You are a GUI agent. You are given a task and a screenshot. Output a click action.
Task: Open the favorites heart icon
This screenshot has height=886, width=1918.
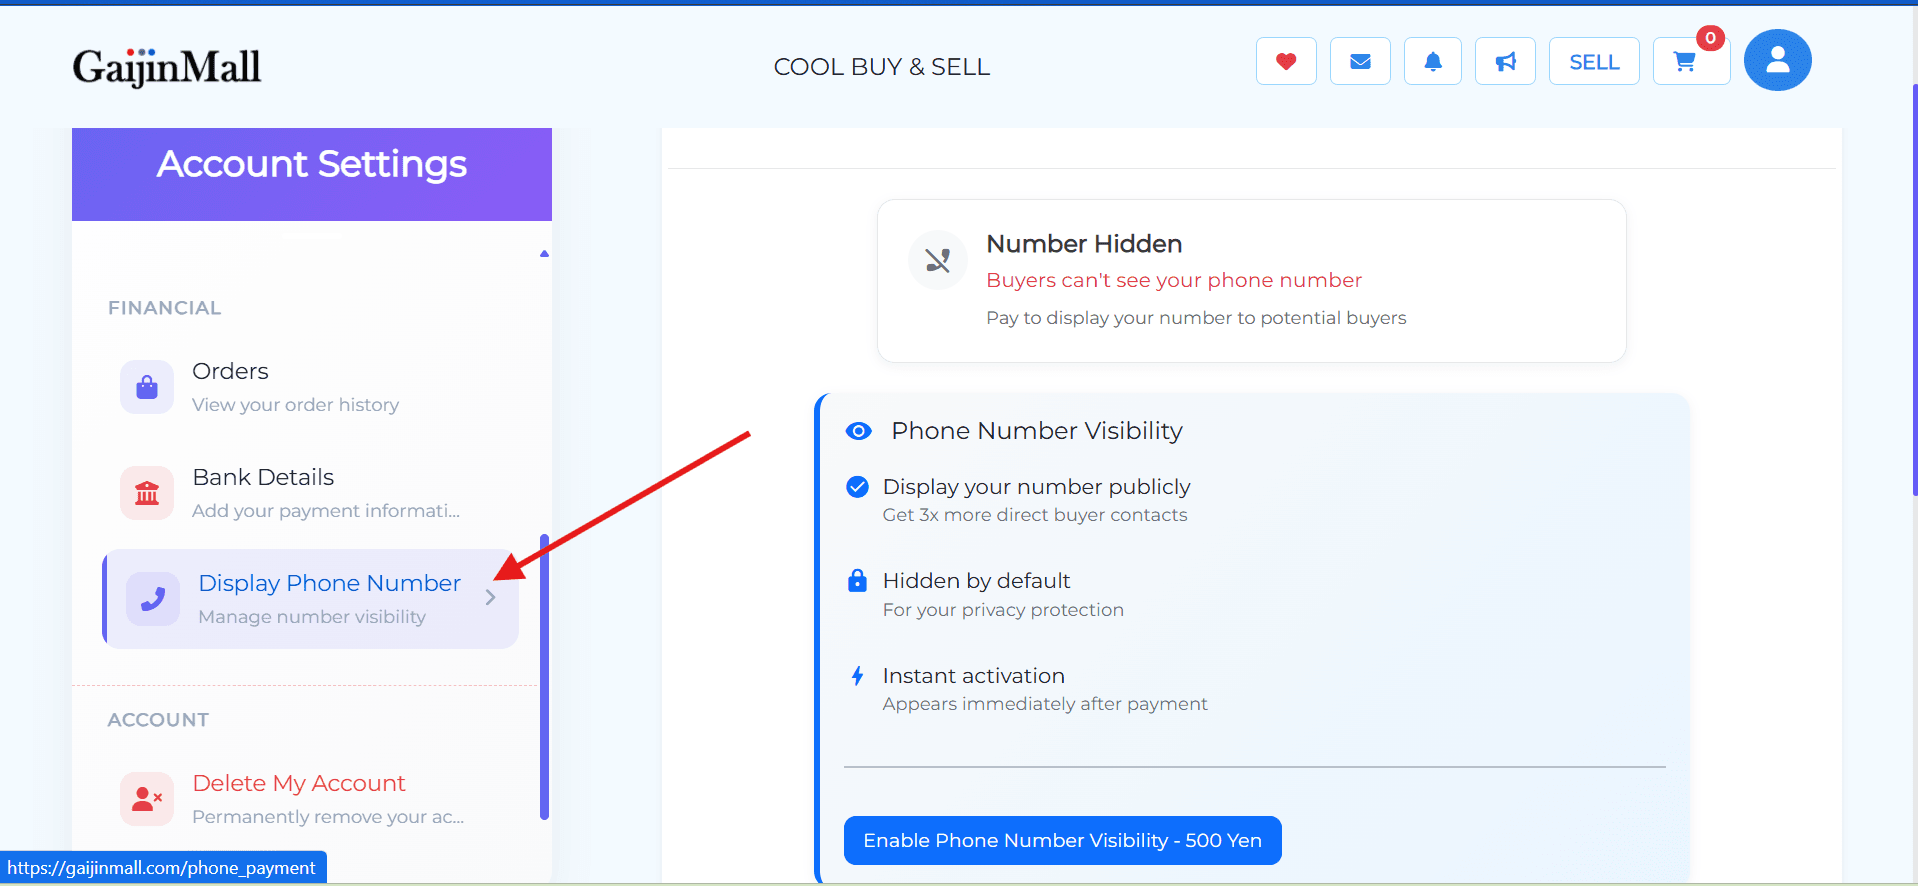(x=1286, y=61)
